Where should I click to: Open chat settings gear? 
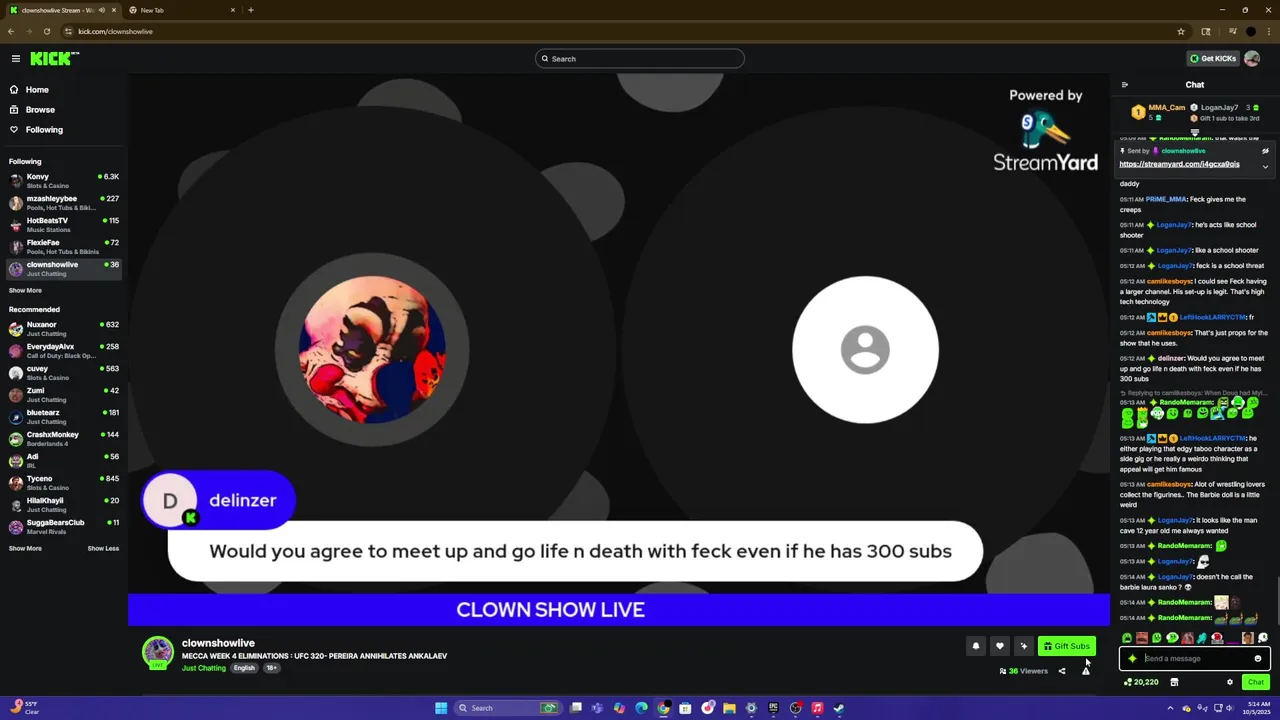(x=1230, y=682)
